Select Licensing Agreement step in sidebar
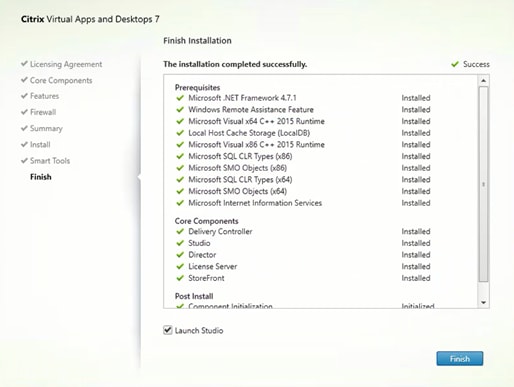514x387 pixels. point(66,64)
